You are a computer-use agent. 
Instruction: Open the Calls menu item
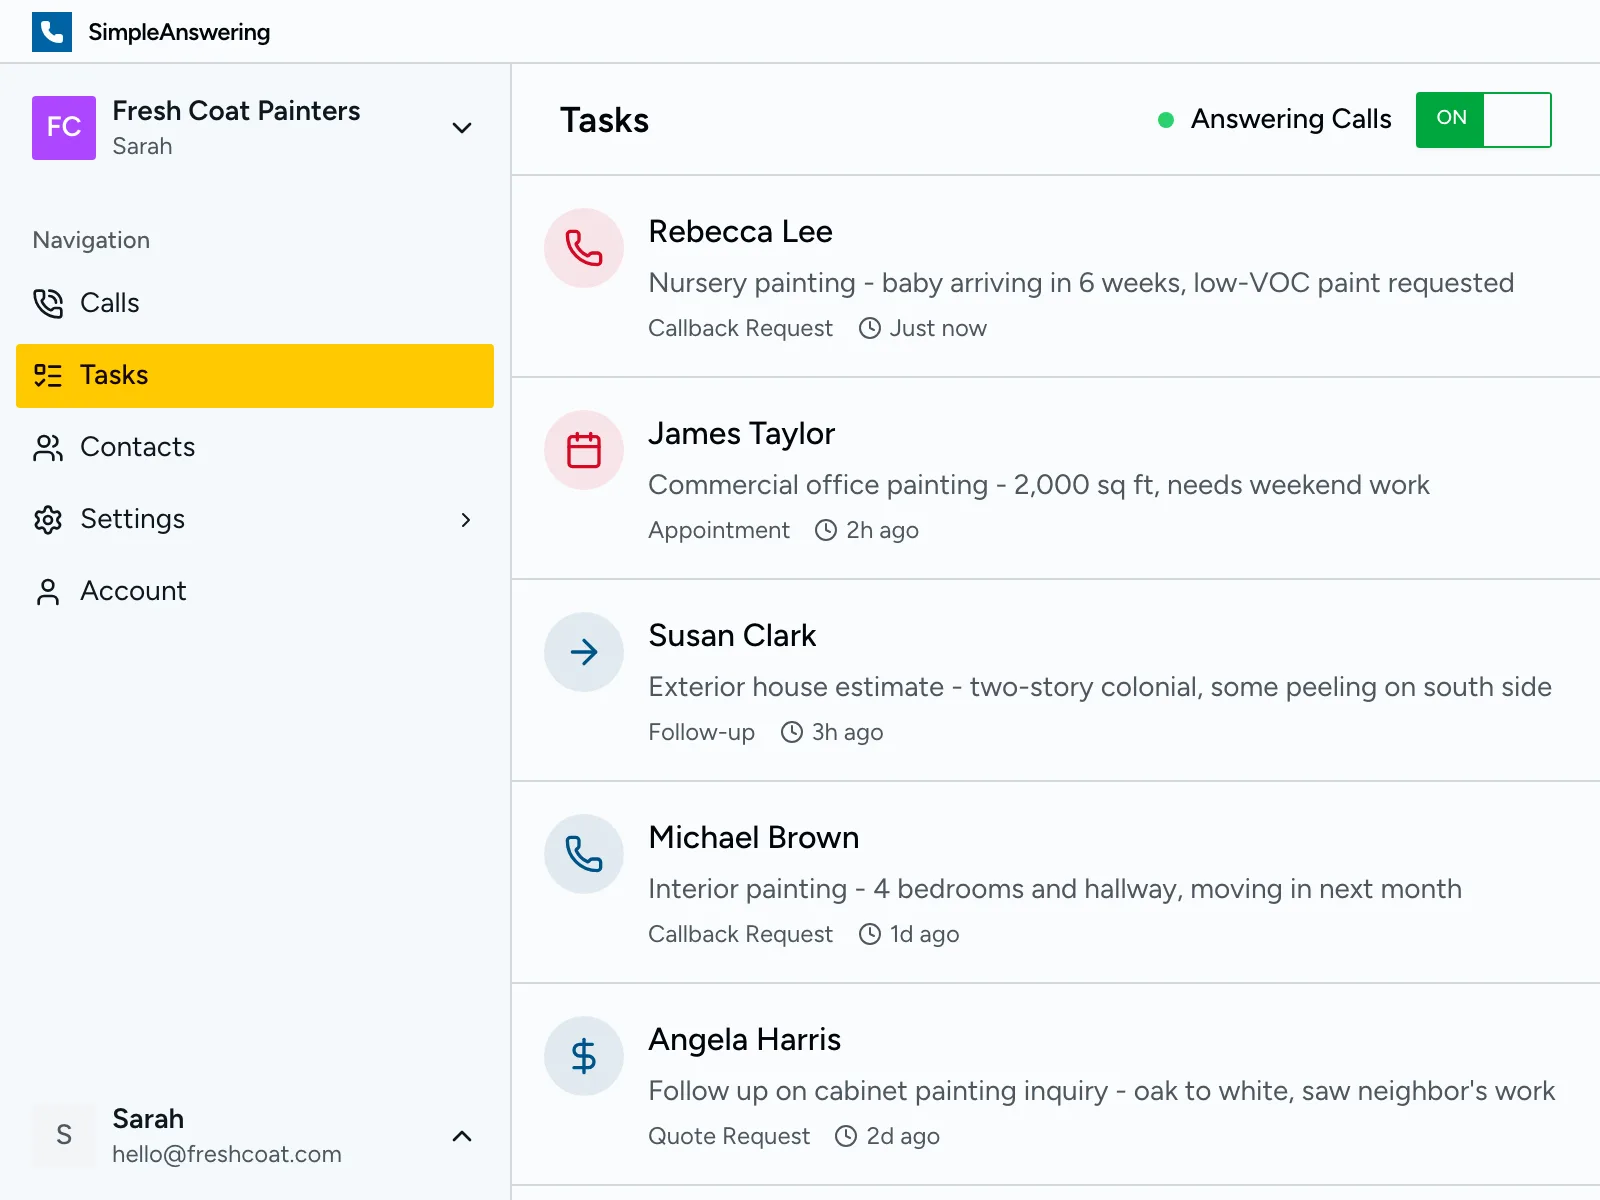tap(109, 303)
